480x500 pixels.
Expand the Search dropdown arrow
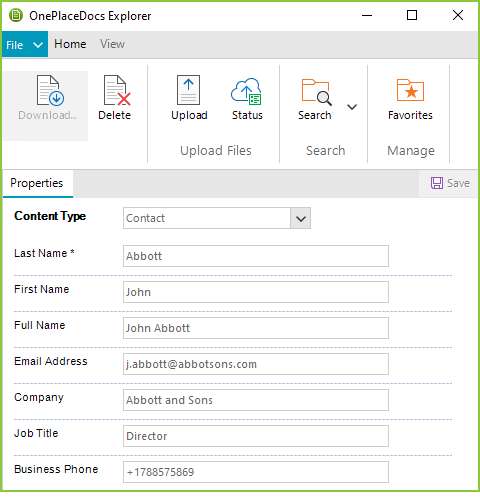(x=352, y=107)
